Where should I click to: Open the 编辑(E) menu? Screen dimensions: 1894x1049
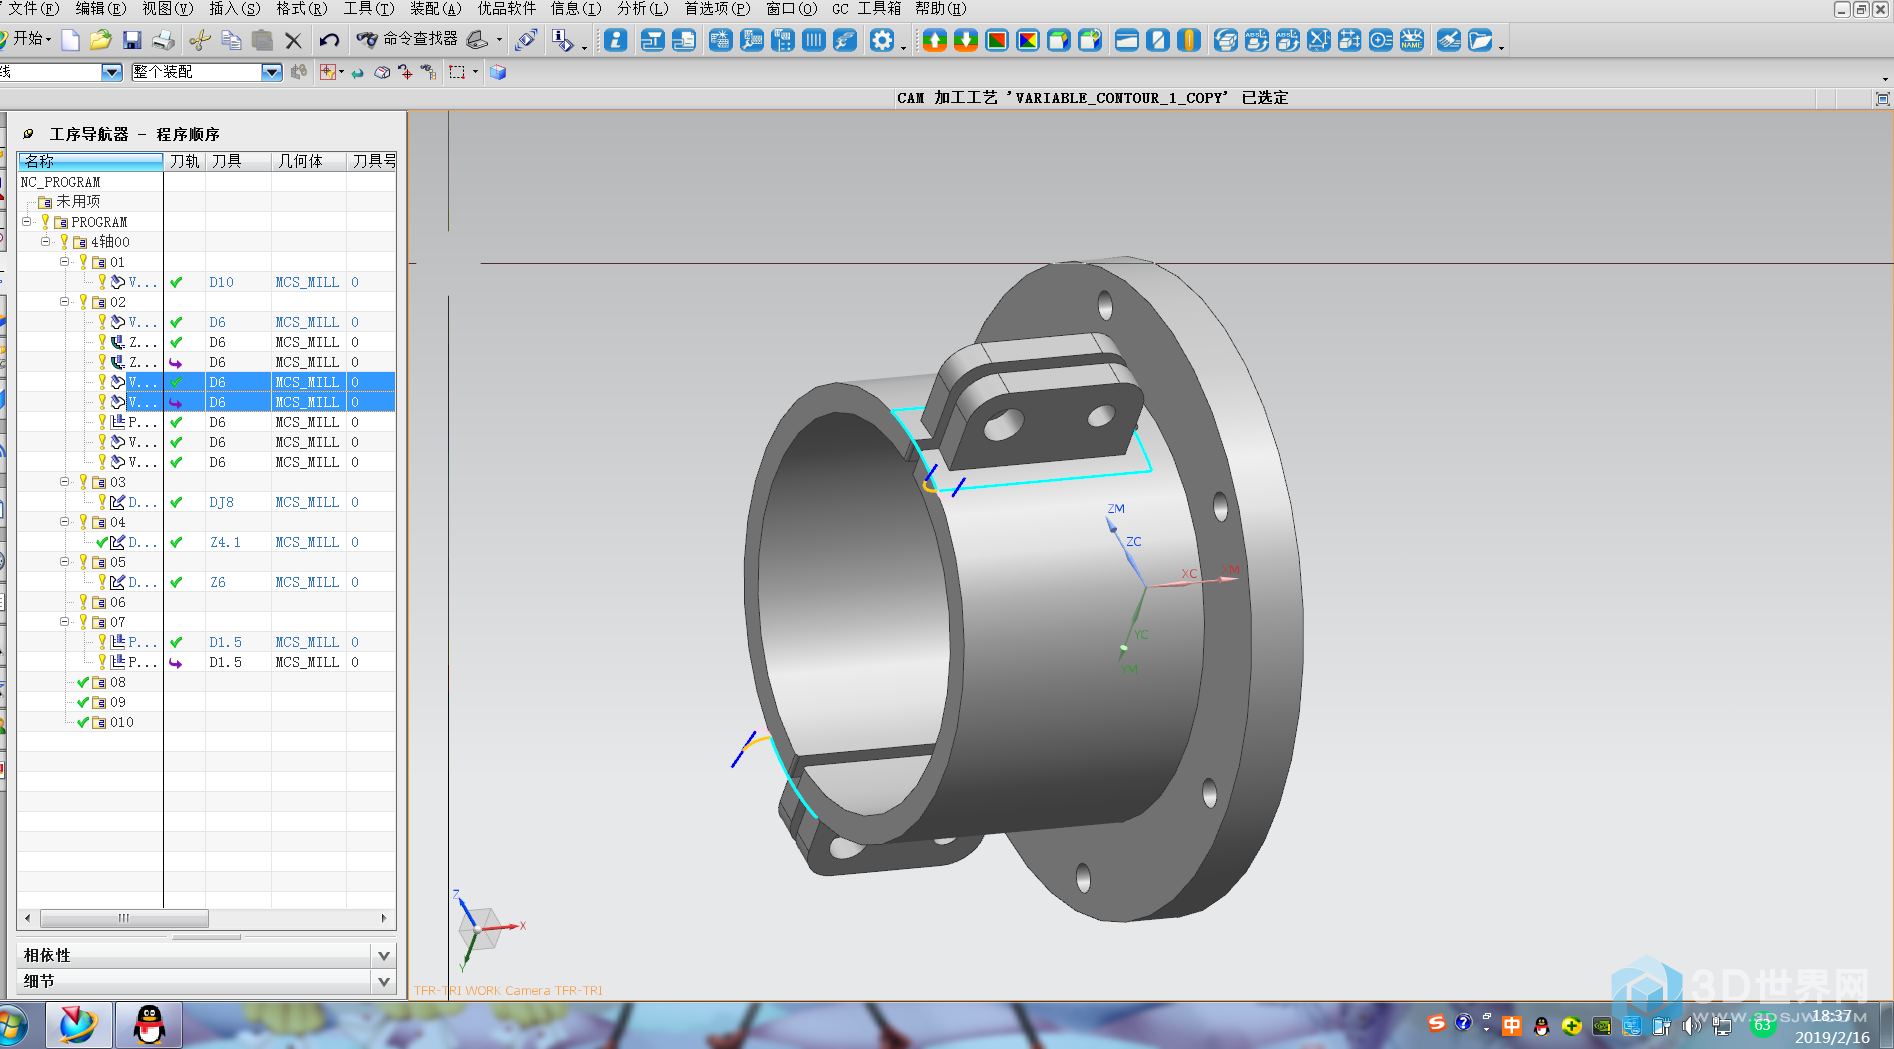pyautogui.click(x=100, y=9)
